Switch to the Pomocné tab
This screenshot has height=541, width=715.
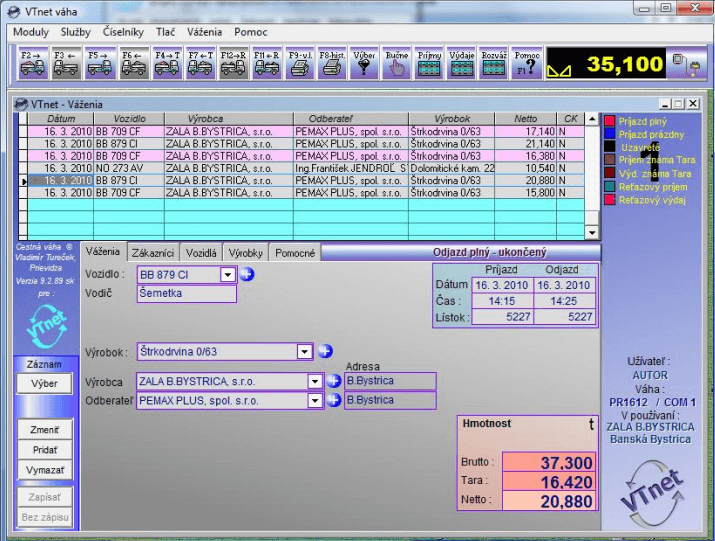click(295, 253)
